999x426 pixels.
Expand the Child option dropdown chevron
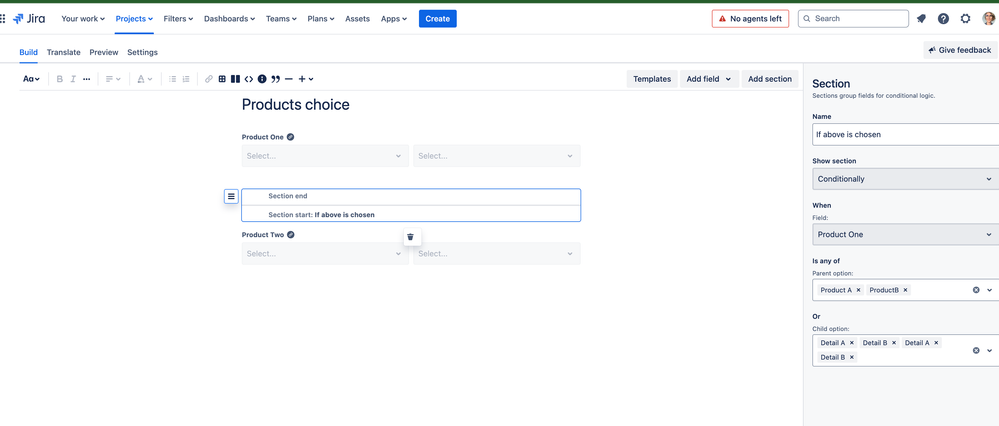[990, 350]
